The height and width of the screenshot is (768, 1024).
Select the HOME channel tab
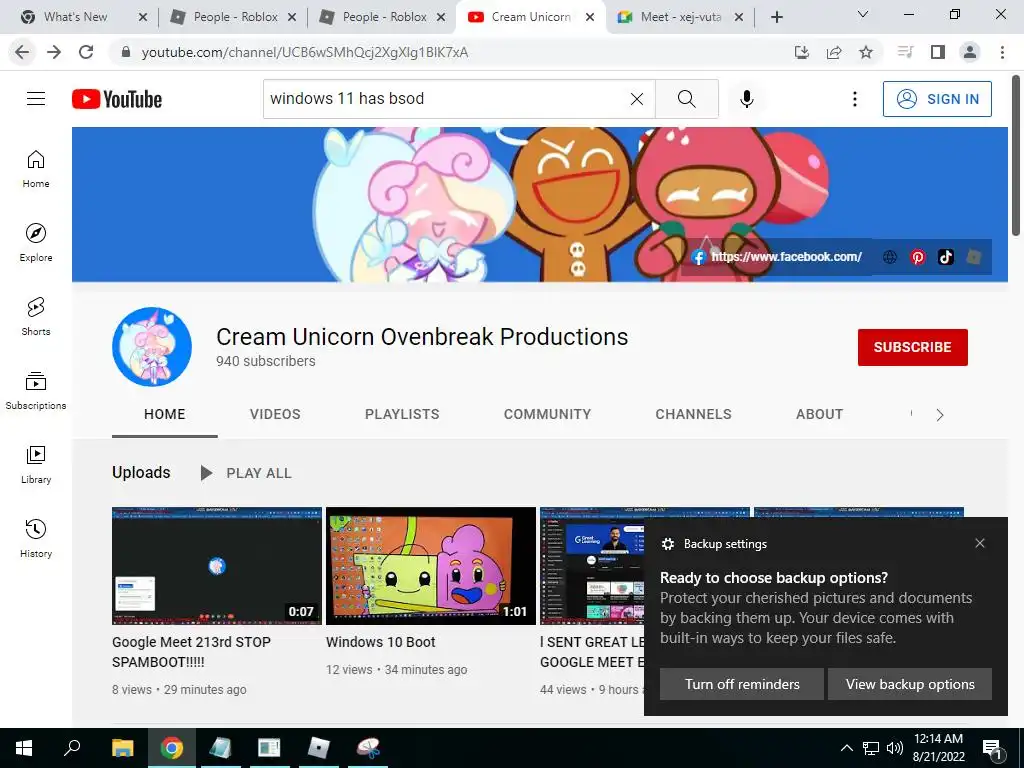click(x=165, y=414)
